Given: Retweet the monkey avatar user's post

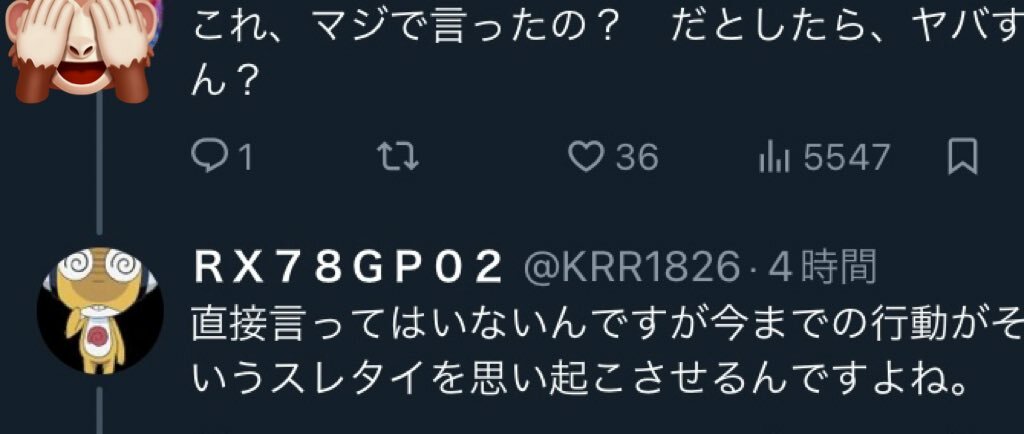Looking at the screenshot, I should [399, 157].
